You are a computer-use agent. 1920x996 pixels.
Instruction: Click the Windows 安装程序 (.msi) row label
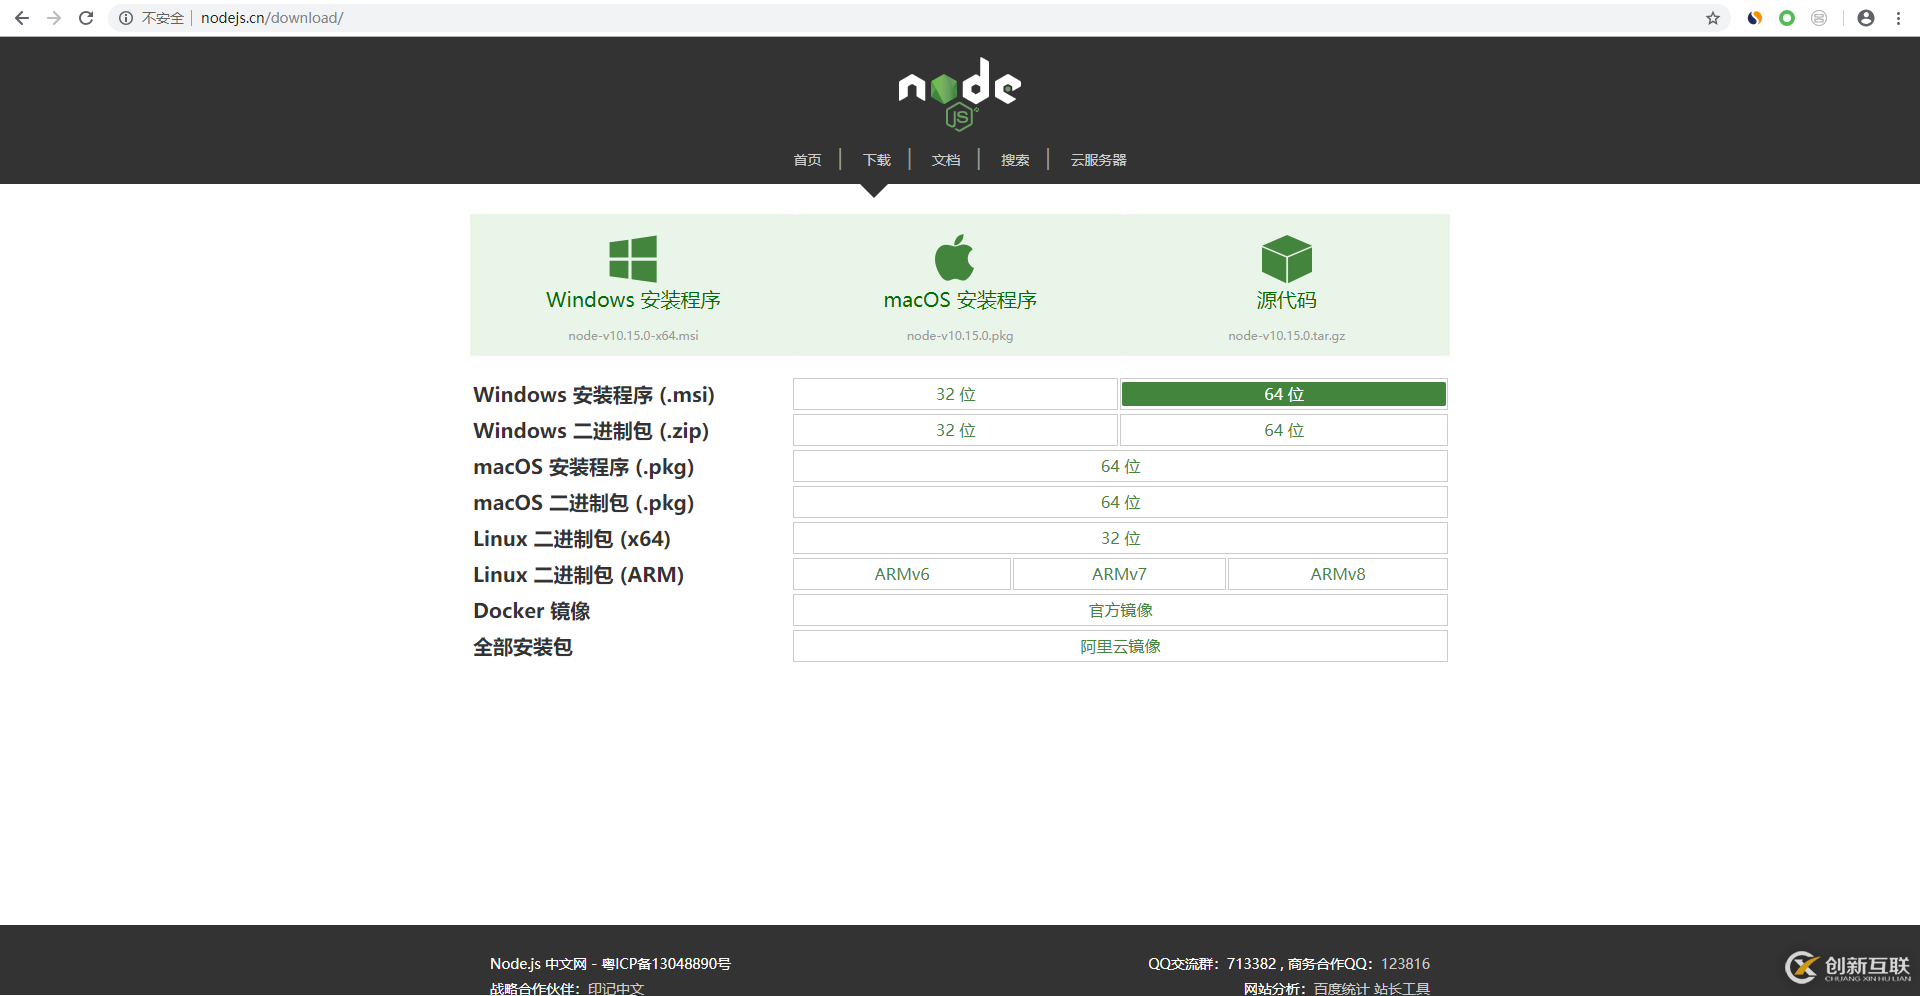[x=594, y=395]
